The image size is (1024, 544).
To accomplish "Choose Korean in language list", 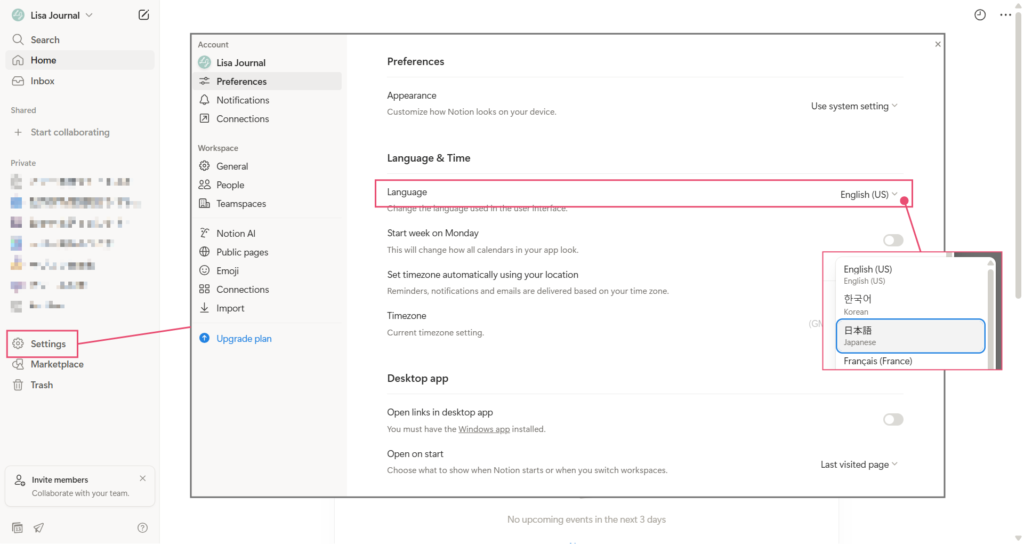I will coord(910,304).
